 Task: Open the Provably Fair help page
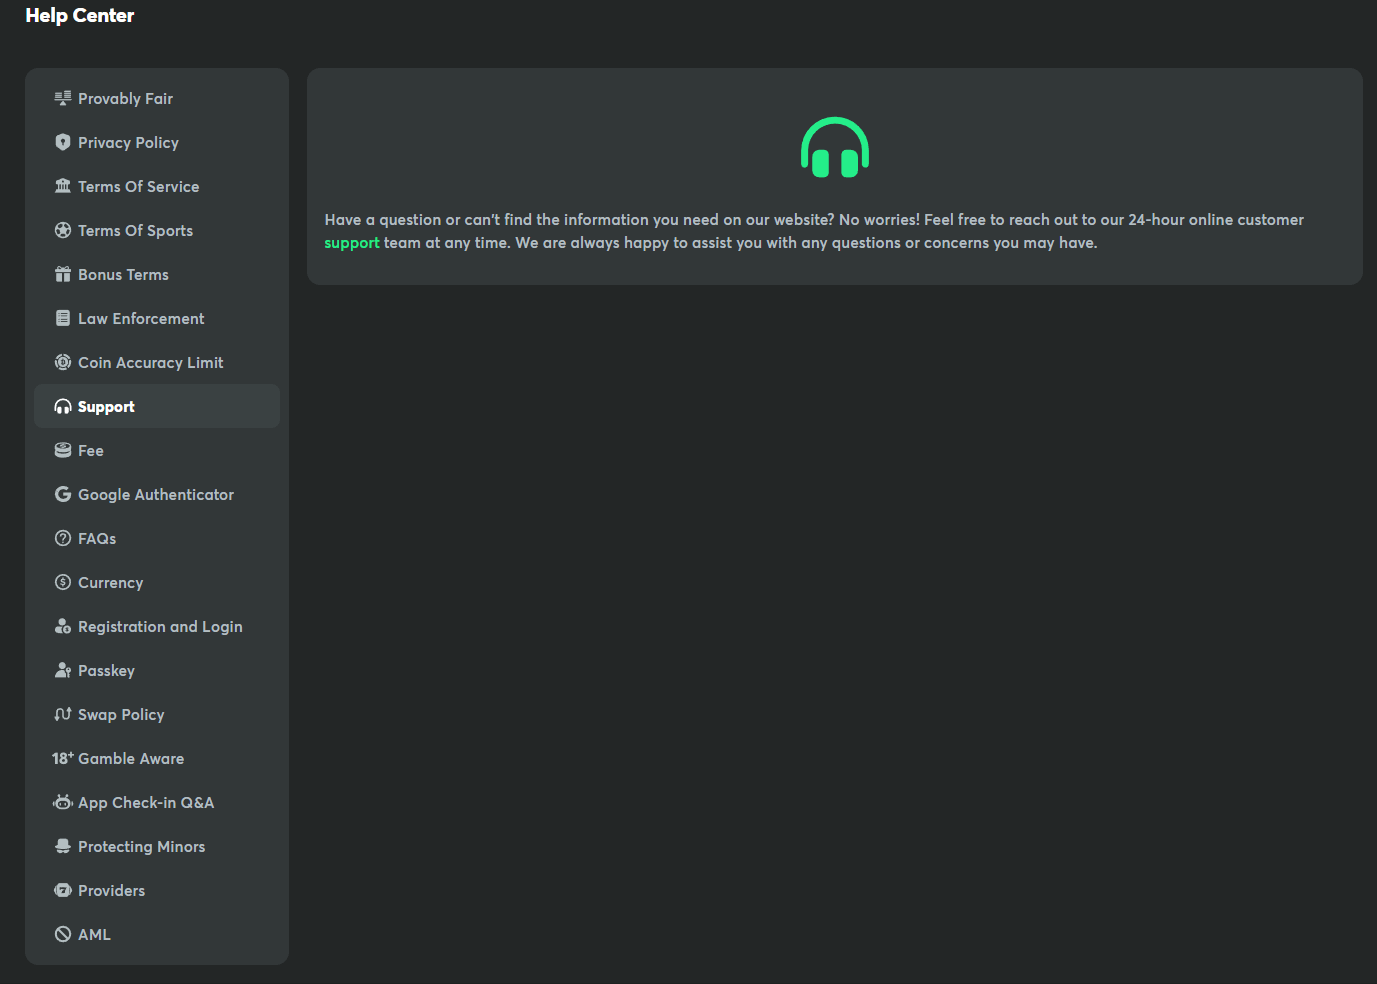pos(125,99)
